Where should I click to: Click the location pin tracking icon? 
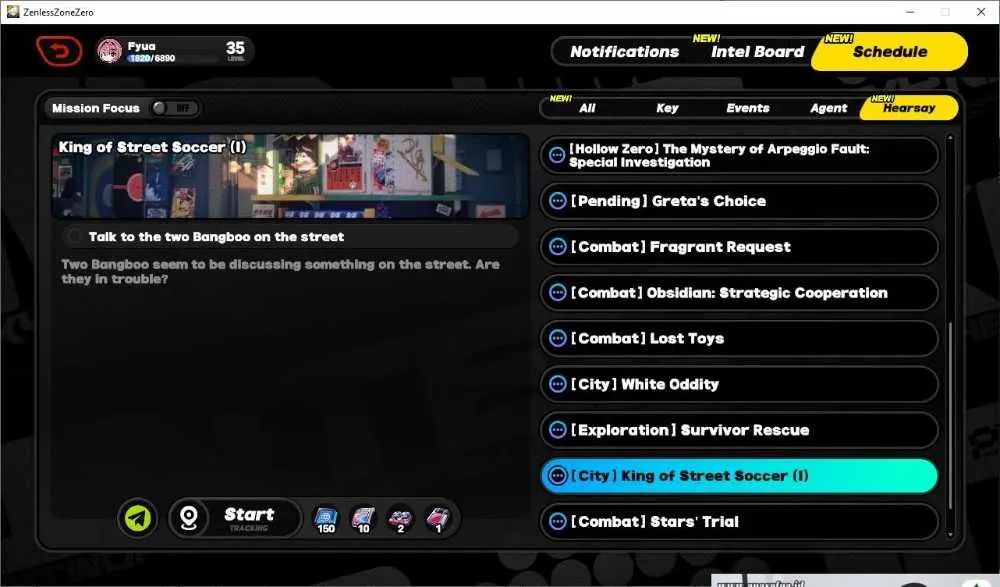coord(189,517)
